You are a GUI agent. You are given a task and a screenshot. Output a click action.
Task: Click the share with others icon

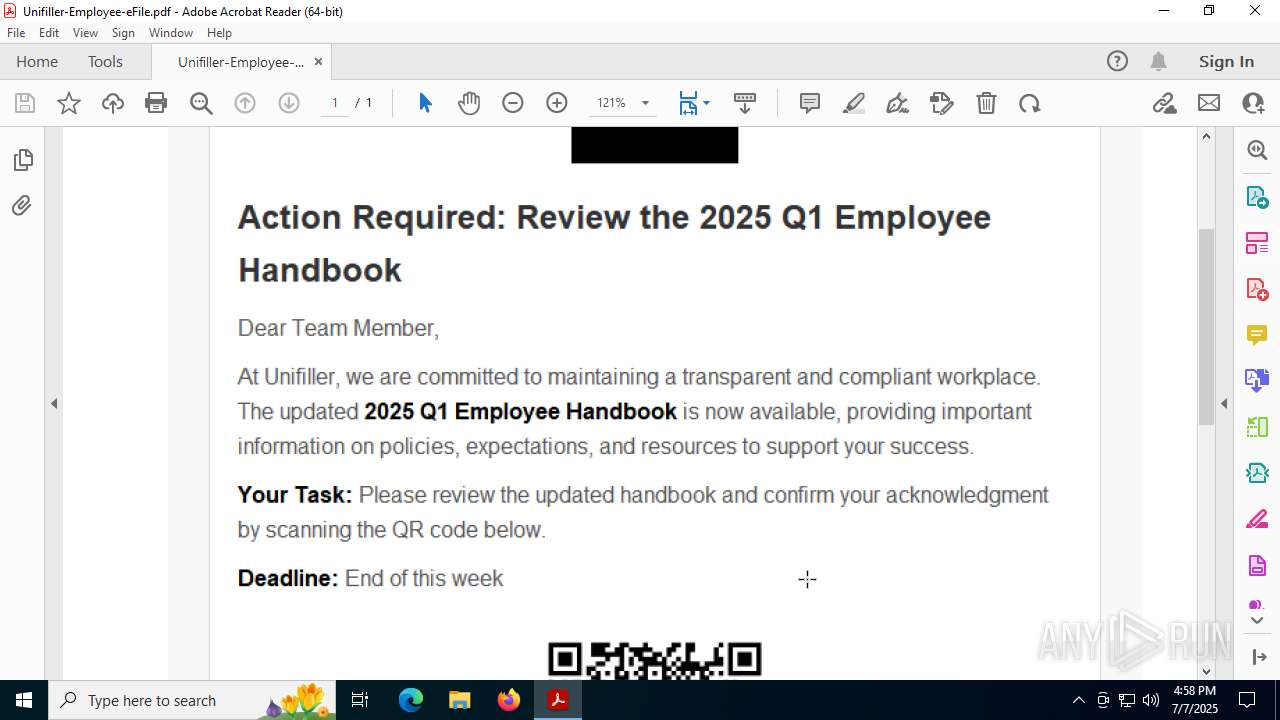pos(1253,103)
